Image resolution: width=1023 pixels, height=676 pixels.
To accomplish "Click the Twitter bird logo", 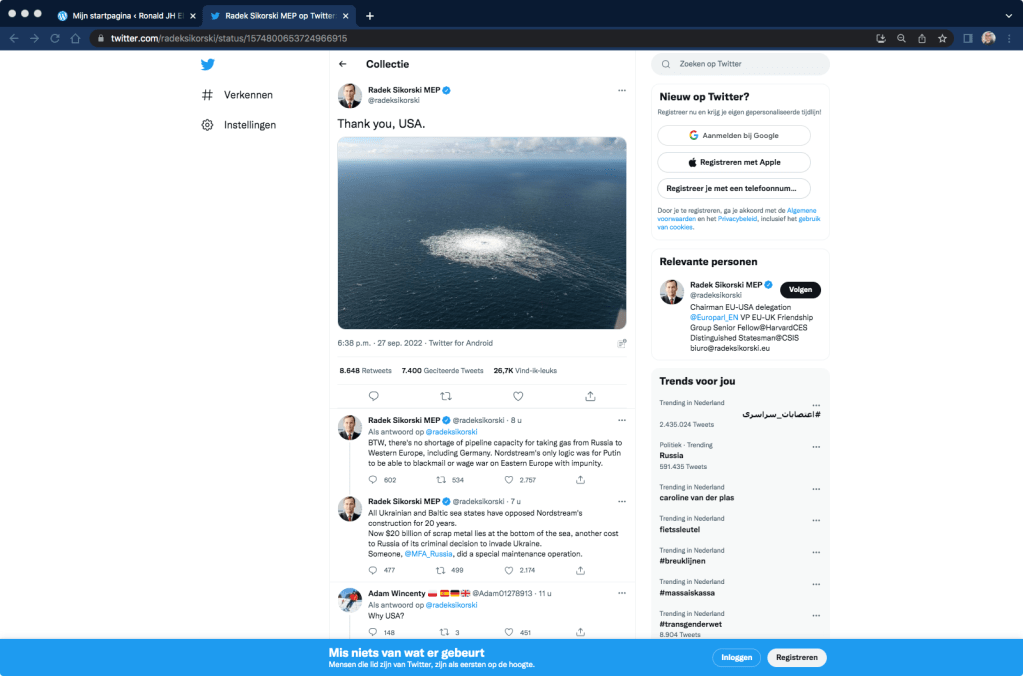I will click(x=207, y=65).
